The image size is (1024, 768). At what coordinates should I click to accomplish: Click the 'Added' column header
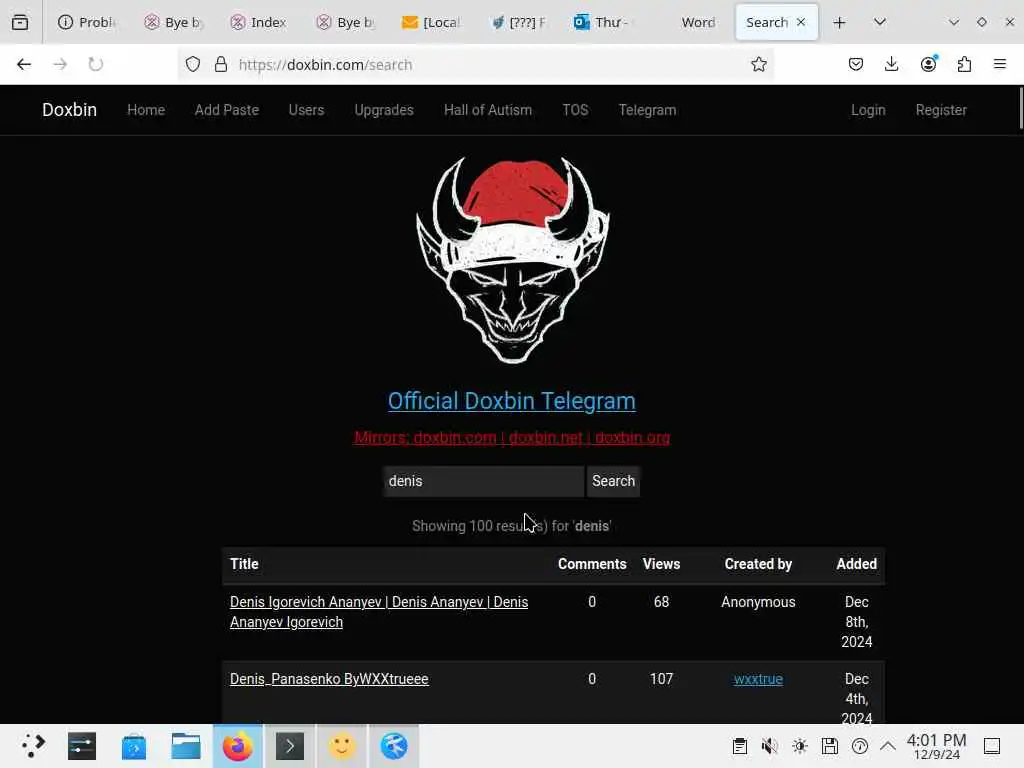click(x=856, y=564)
